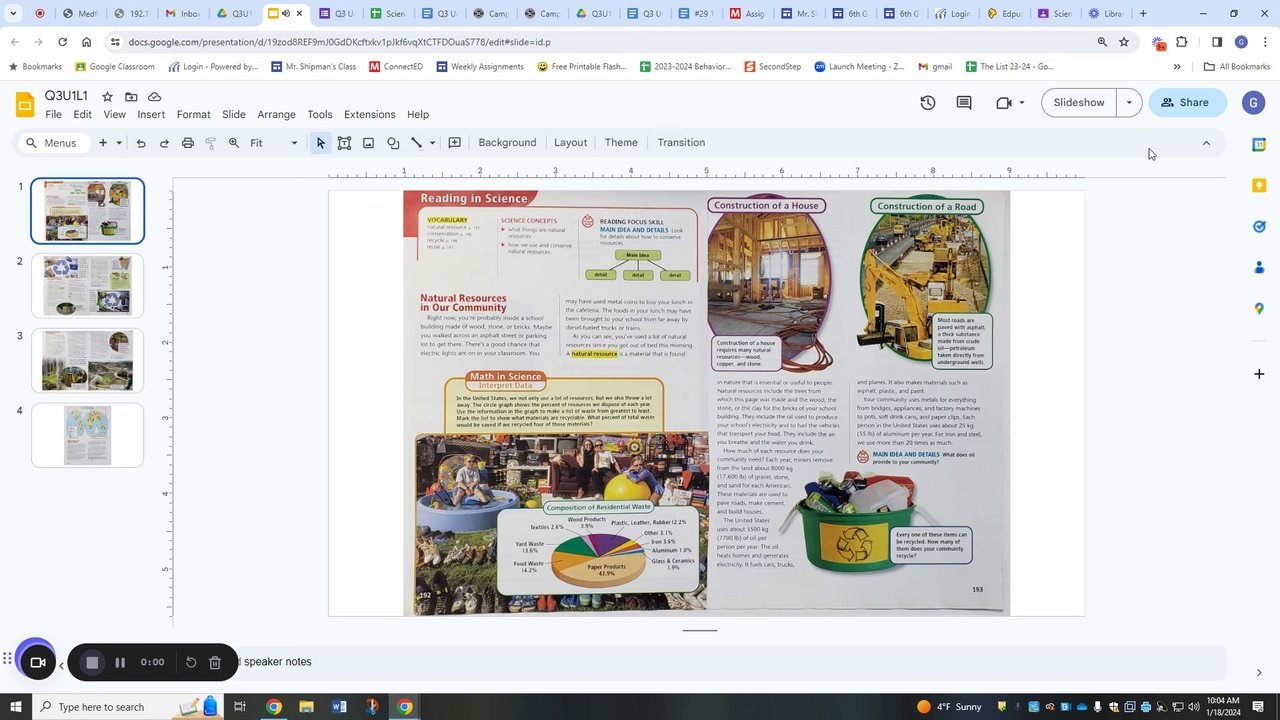Click the Zoom magnifier tool in the toolbar

pyautogui.click(x=234, y=143)
